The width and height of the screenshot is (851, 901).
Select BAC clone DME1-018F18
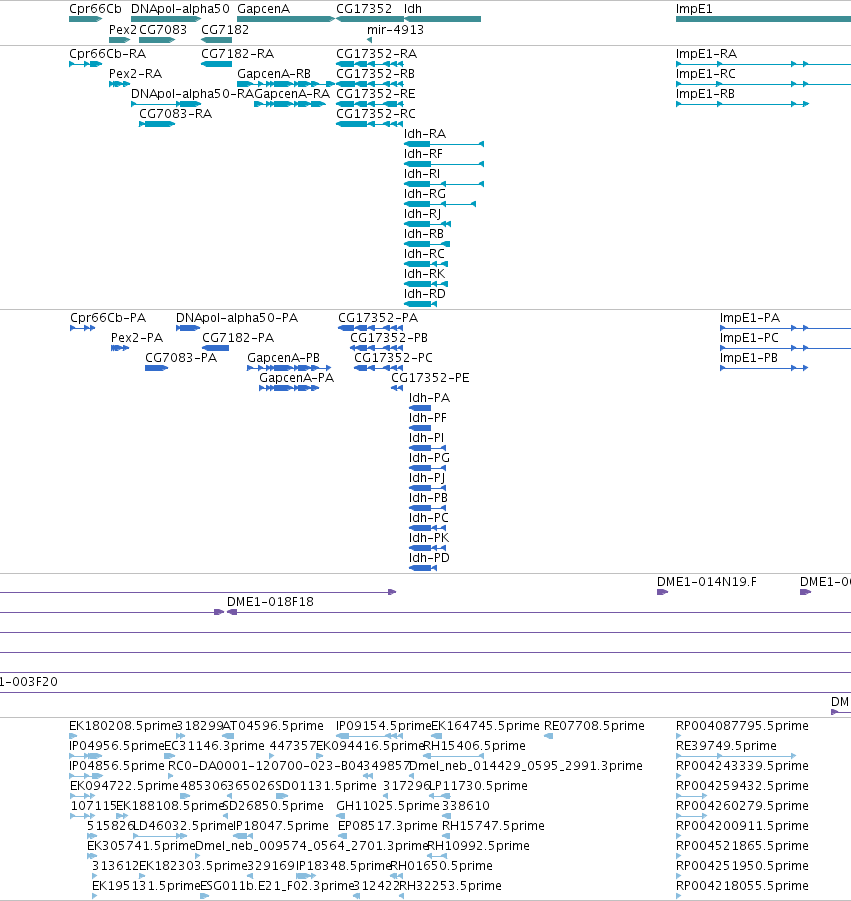(270, 602)
